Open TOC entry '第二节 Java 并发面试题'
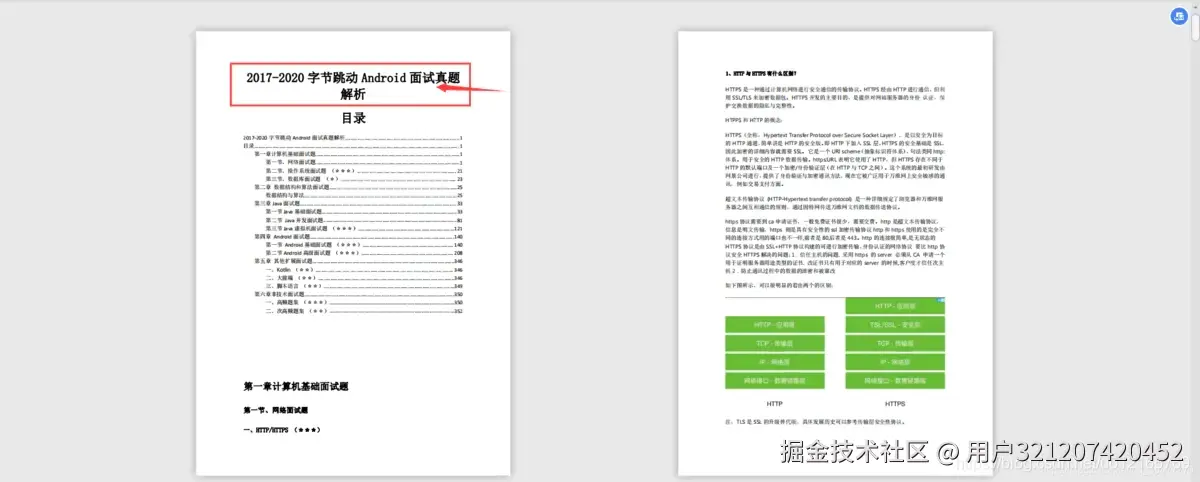Screen dimensions: 1200x482 [x=362, y=220]
